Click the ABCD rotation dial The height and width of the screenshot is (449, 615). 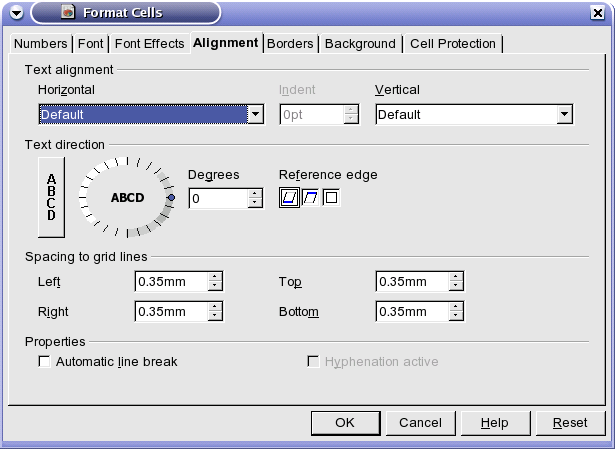(127, 198)
